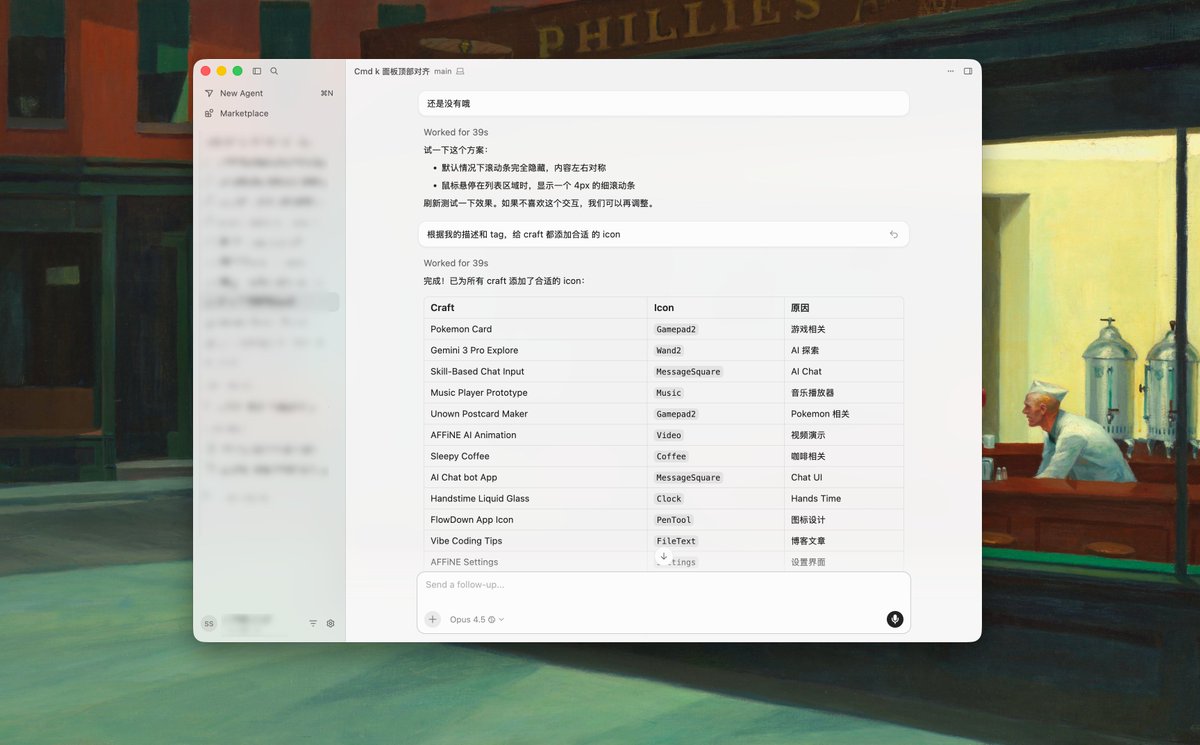The width and height of the screenshot is (1200, 745).
Task: Click the computer icon beside main
Action: (x=460, y=71)
